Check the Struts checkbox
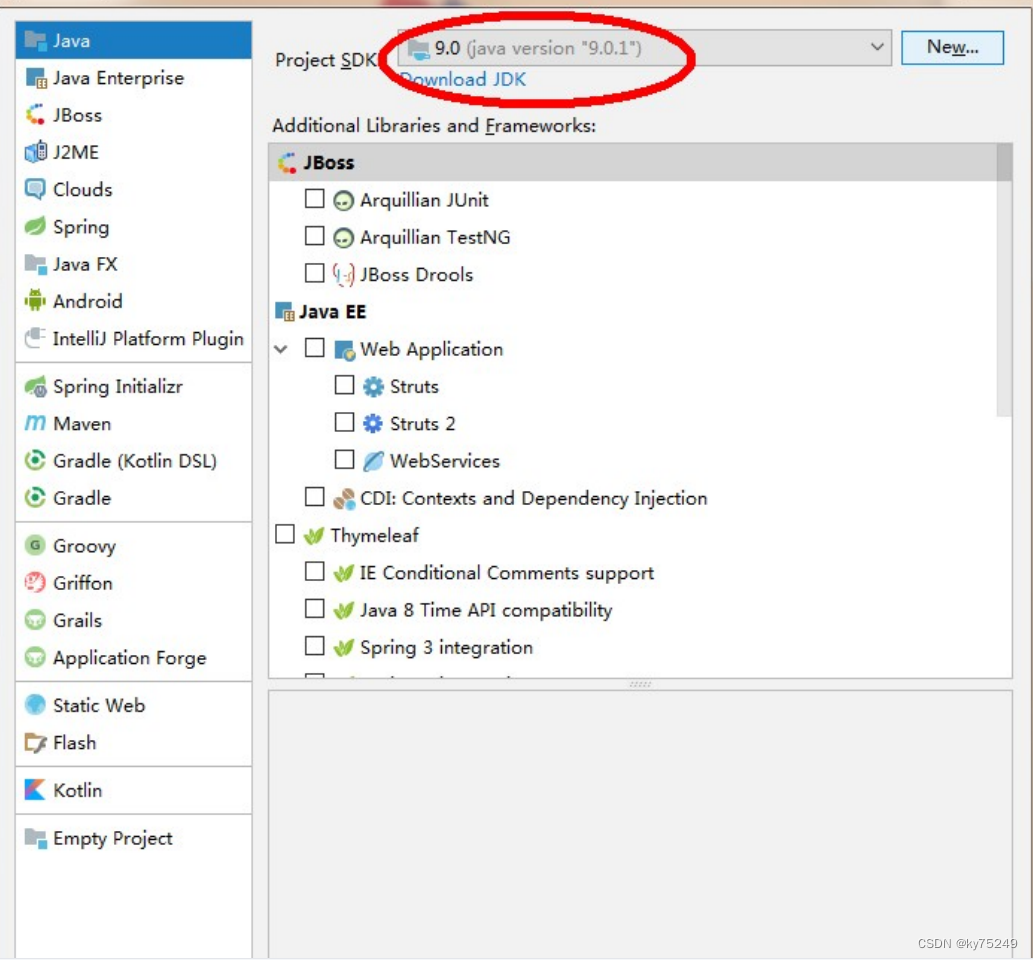This screenshot has width=1033, height=960. pos(345,385)
